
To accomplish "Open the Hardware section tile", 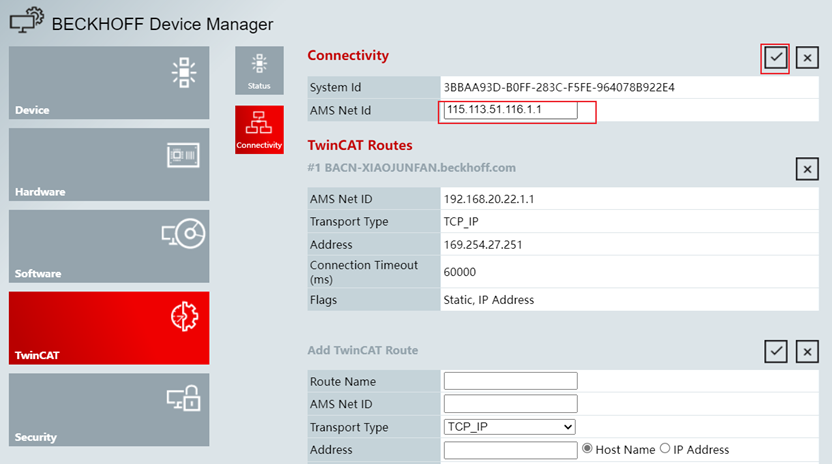I will (109, 164).
